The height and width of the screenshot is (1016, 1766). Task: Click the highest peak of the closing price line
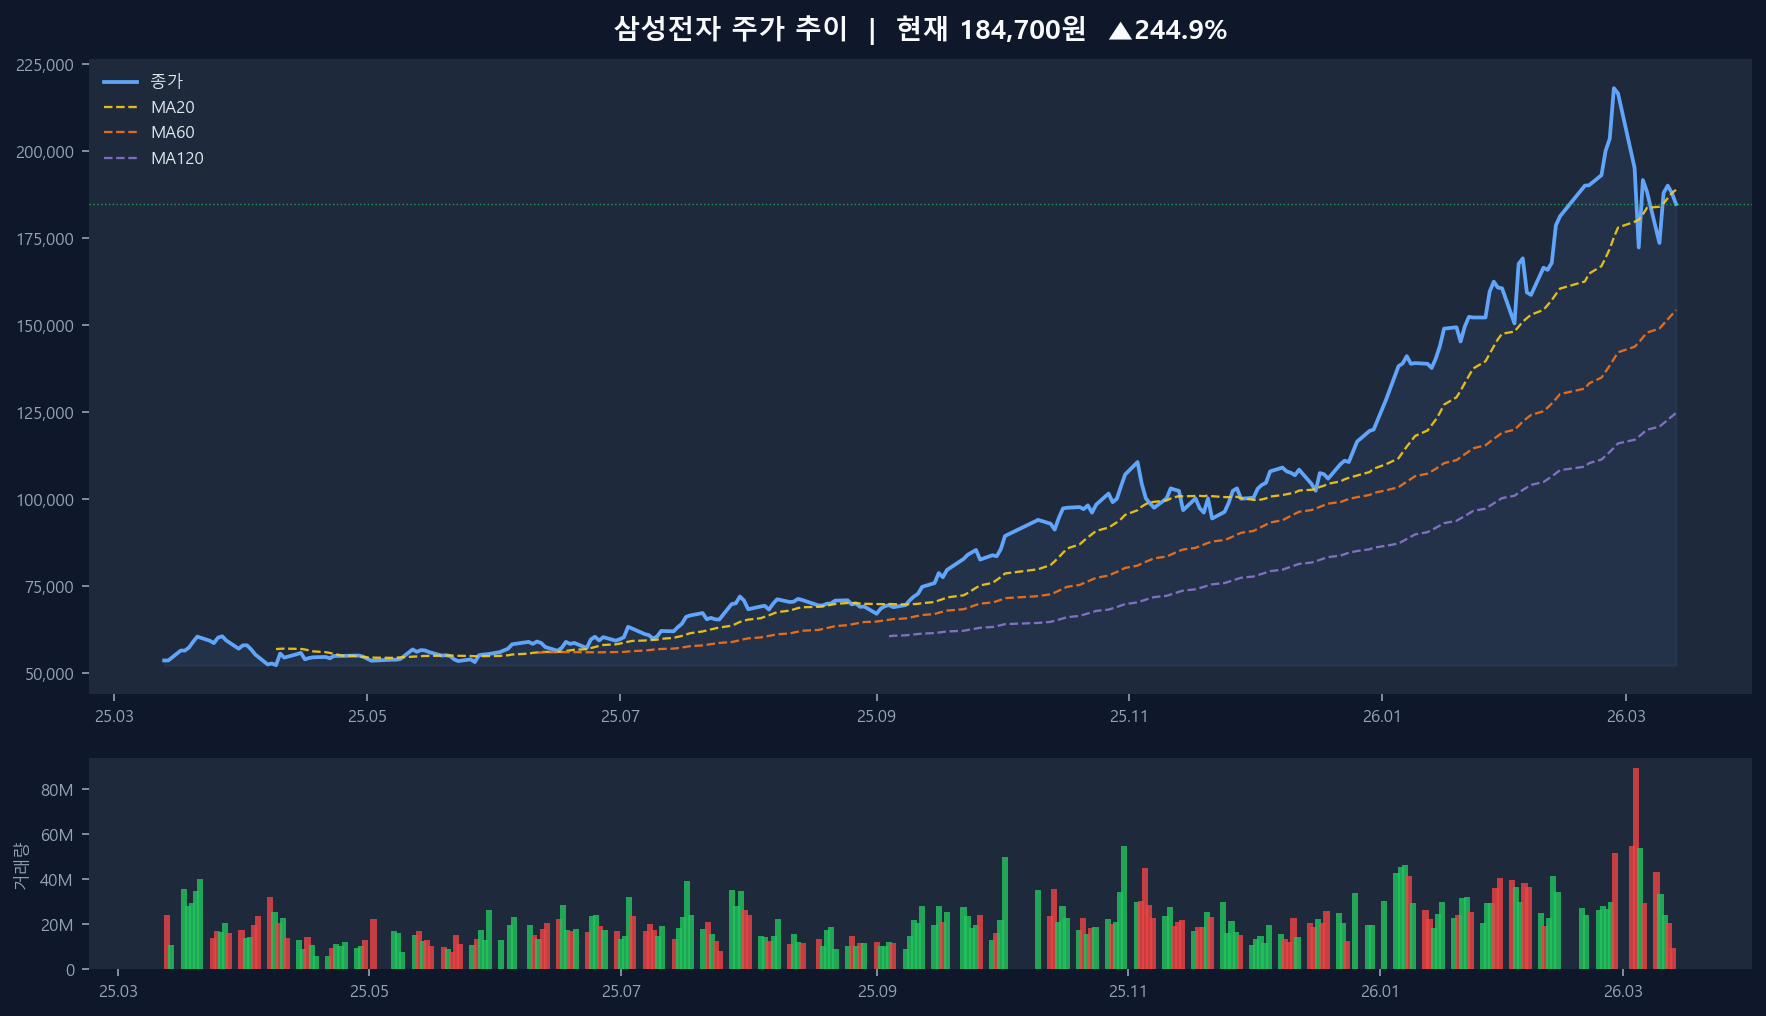tap(1614, 89)
